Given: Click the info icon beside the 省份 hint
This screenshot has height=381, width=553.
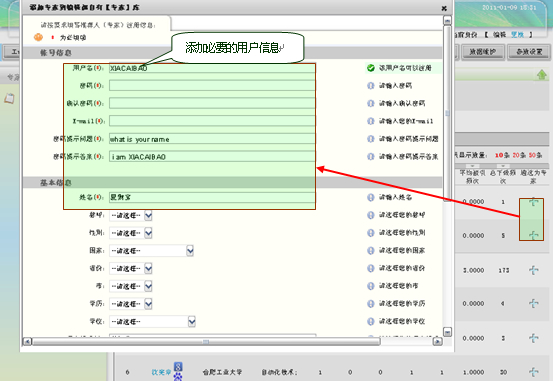Looking at the screenshot, I should (x=370, y=268).
